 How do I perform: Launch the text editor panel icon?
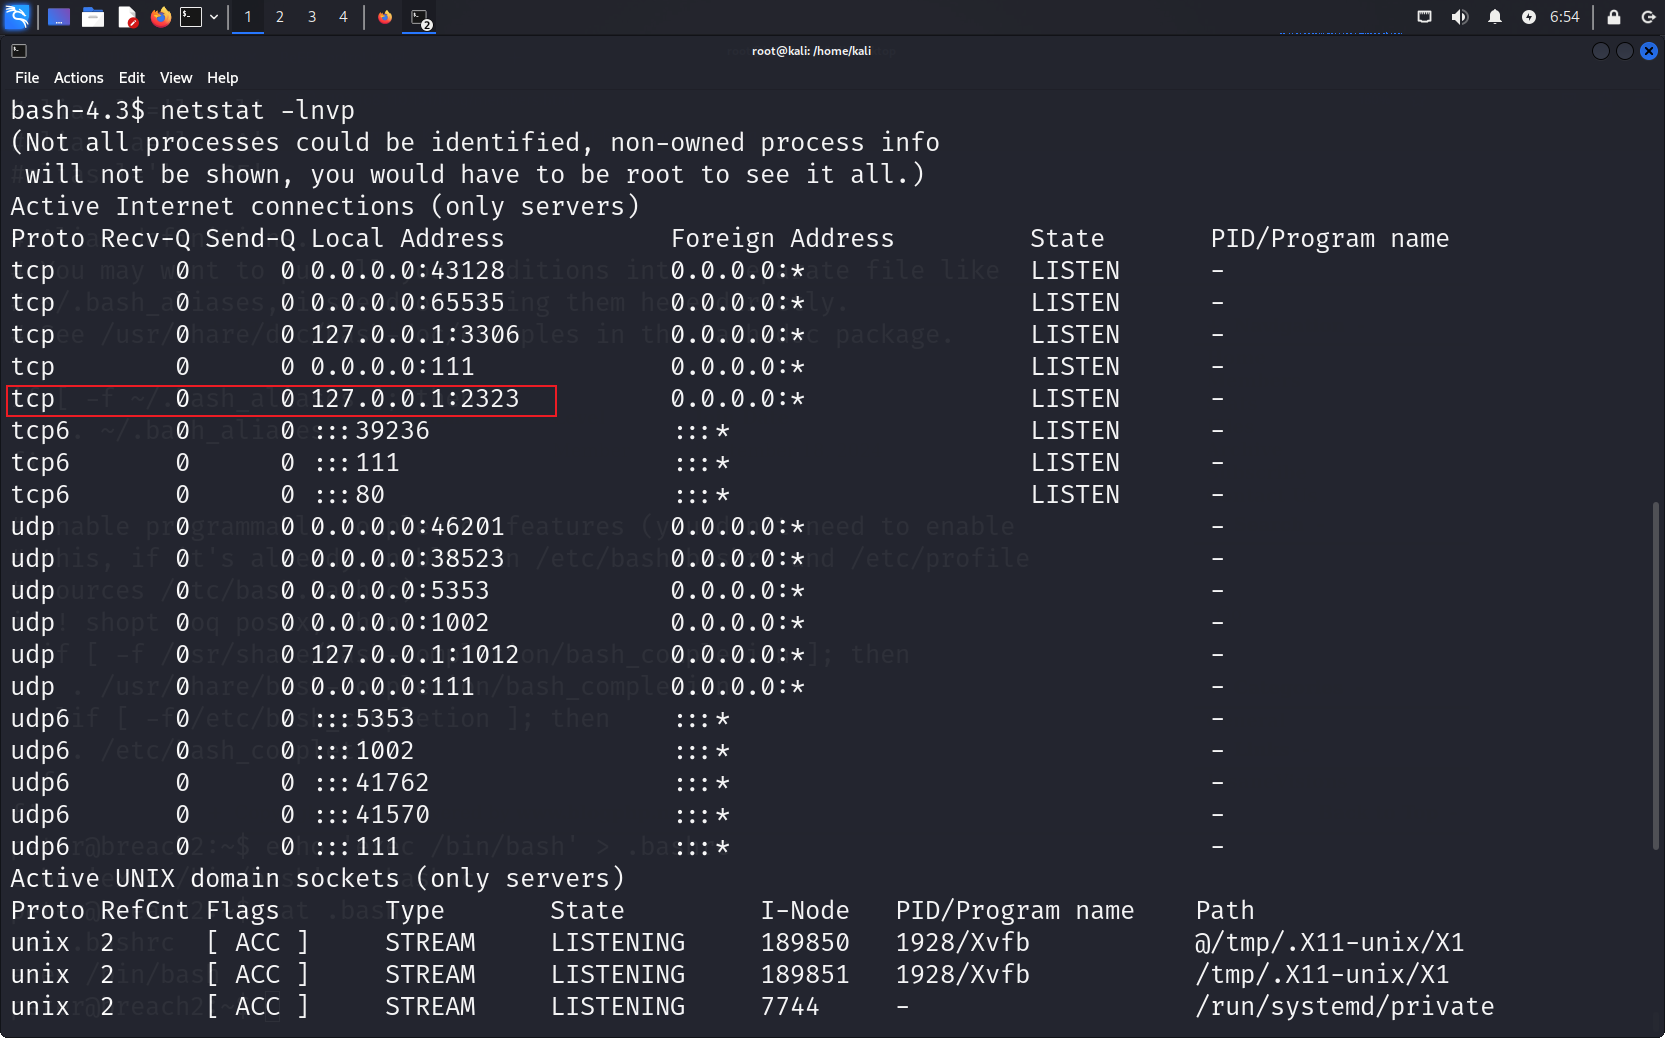pos(127,17)
